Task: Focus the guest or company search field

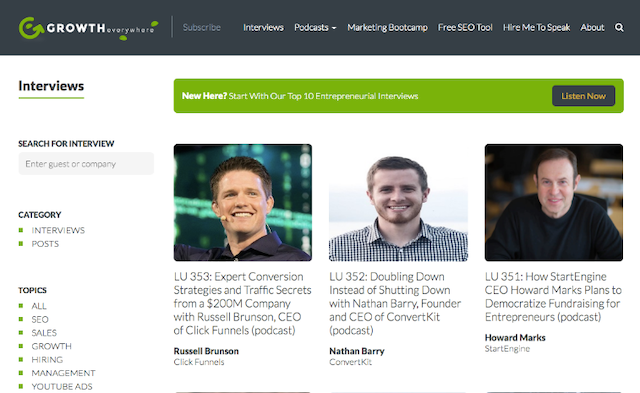Action: pos(86,164)
